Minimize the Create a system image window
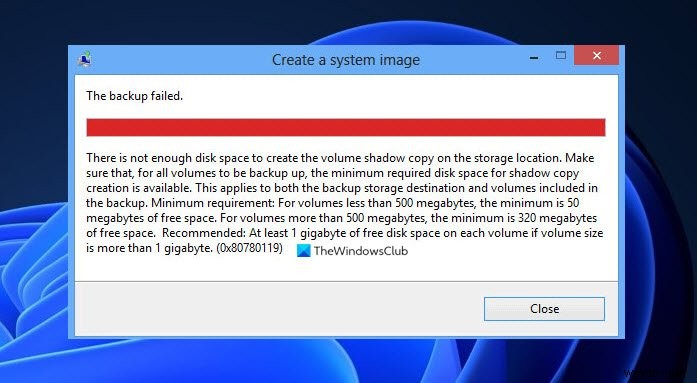 pyautogui.click(x=535, y=57)
